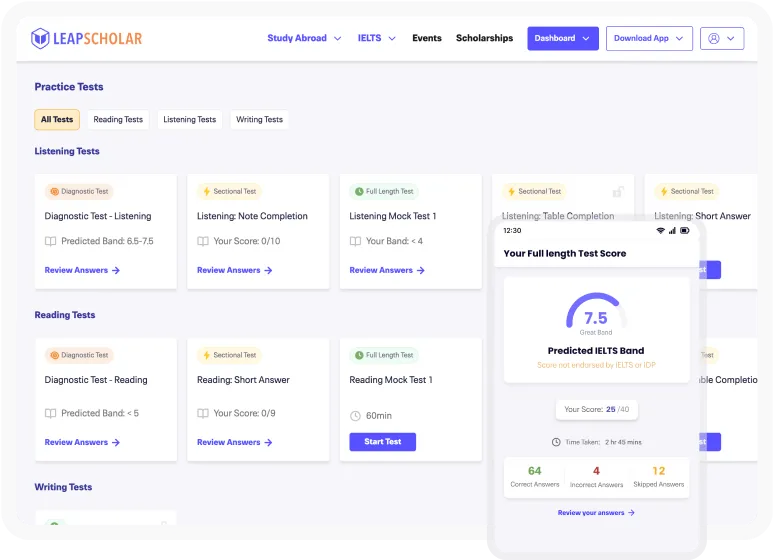Click the 7.5 band score gauge
This screenshot has height=560, width=773.
(x=596, y=313)
